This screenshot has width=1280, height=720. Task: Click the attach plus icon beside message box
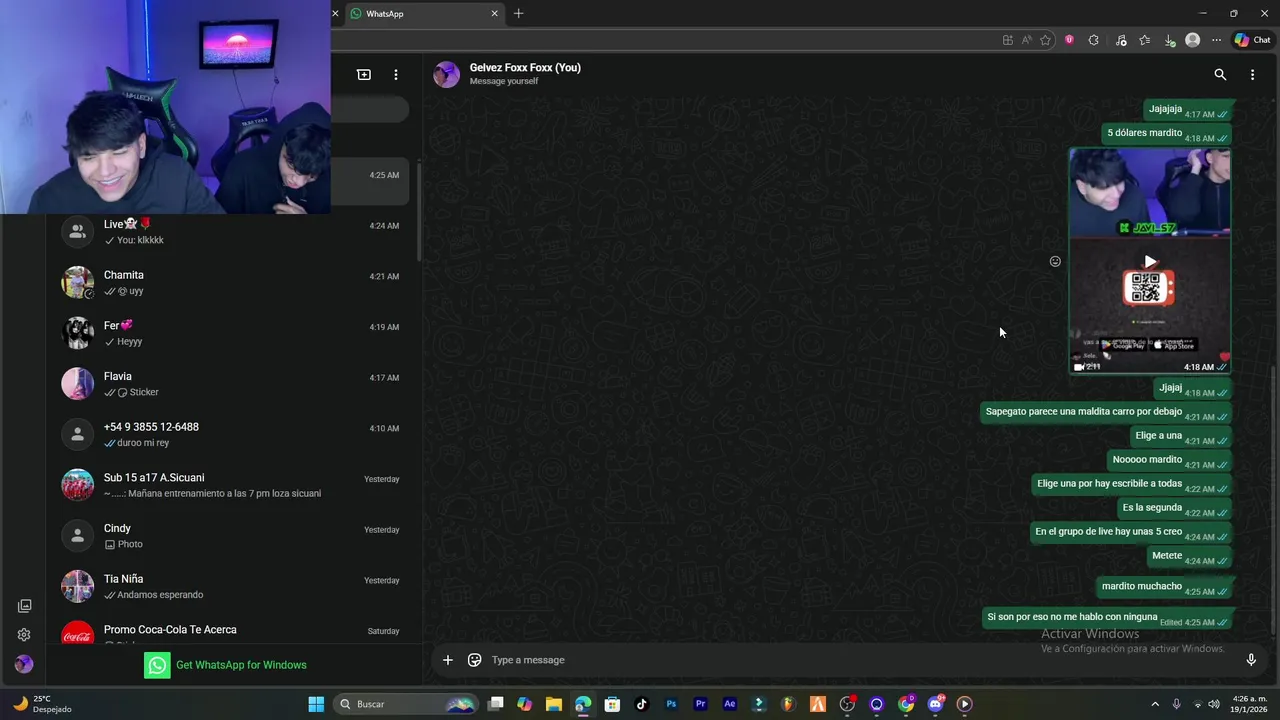[x=448, y=660]
